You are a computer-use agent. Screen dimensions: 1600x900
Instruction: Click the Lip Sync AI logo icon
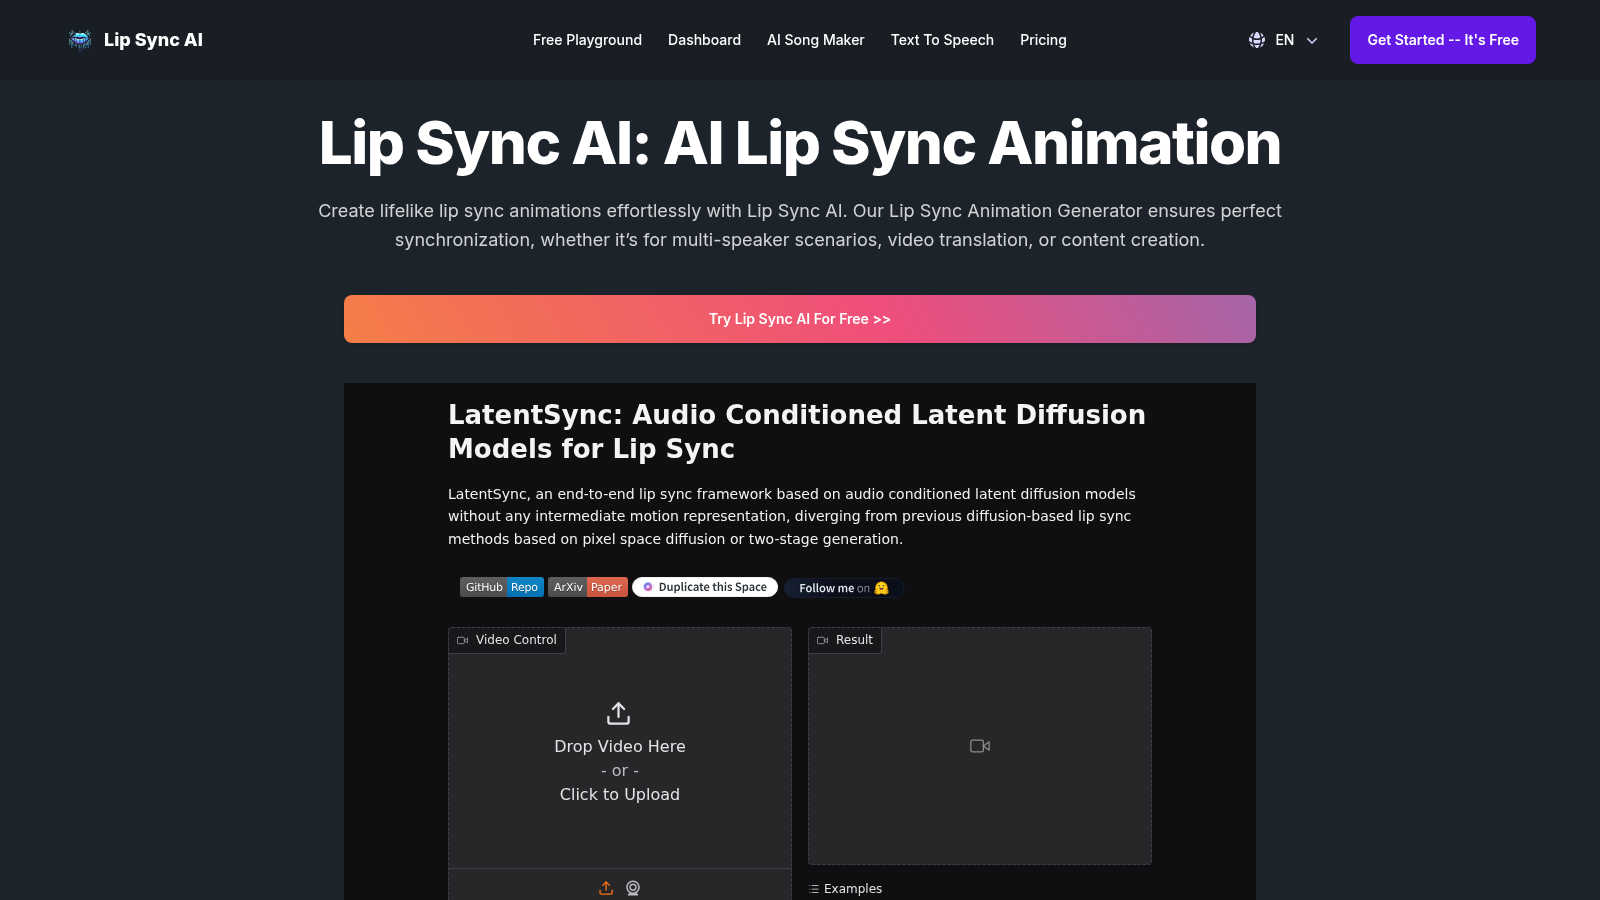point(80,40)
